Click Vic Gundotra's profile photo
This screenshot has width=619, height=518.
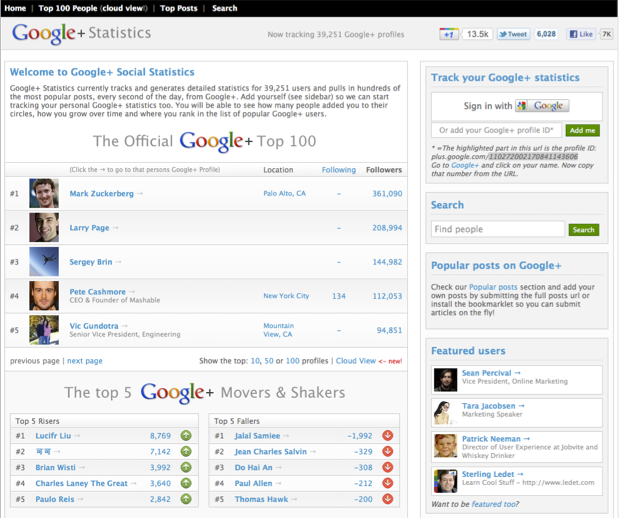(x=44, y=330)
